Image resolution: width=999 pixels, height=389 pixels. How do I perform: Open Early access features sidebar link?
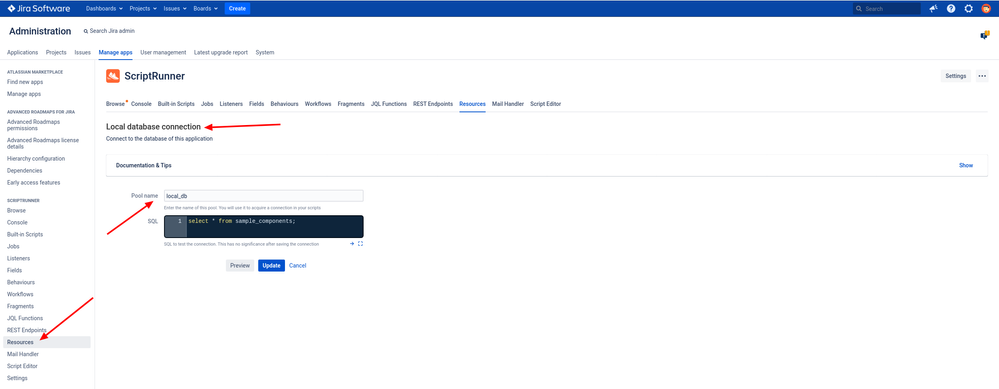33,183
